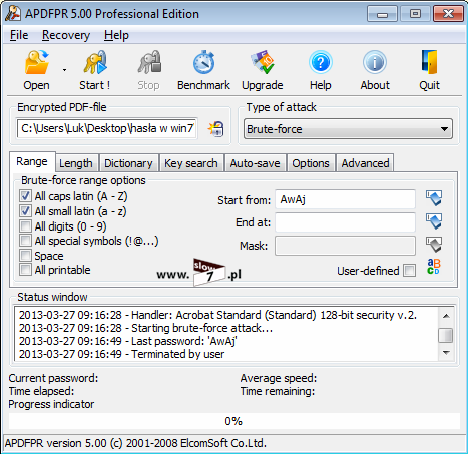Open the Help menu

pyautogui.click(x=116, y=35)
